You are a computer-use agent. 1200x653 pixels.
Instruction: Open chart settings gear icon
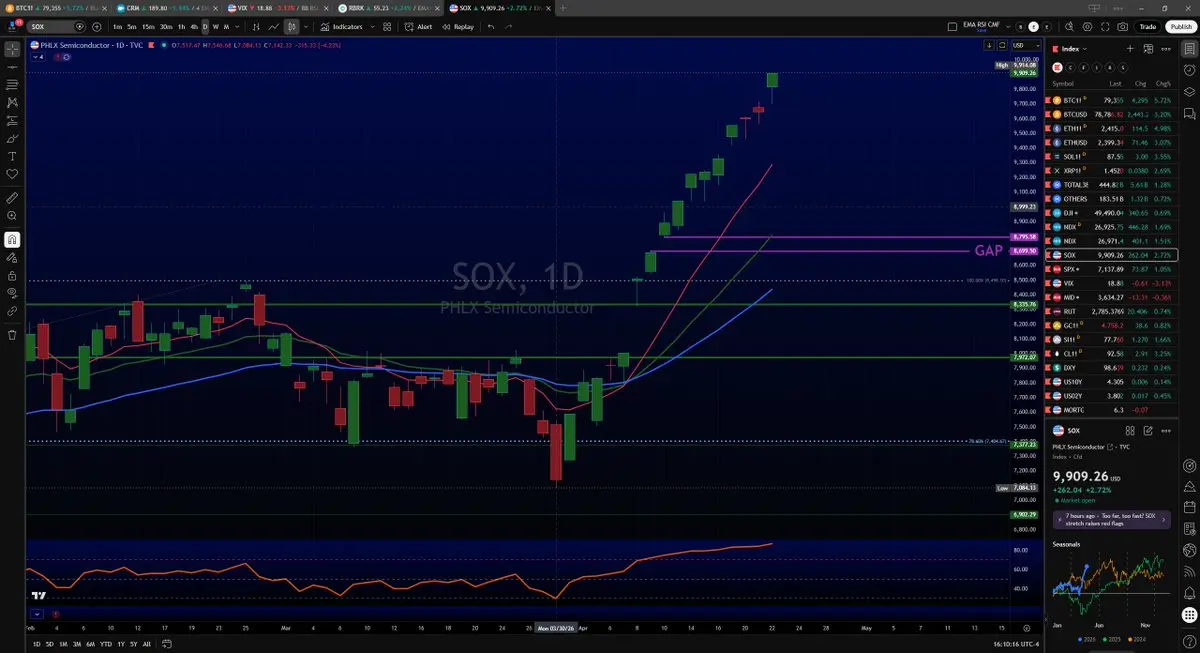pos(1087,27)
